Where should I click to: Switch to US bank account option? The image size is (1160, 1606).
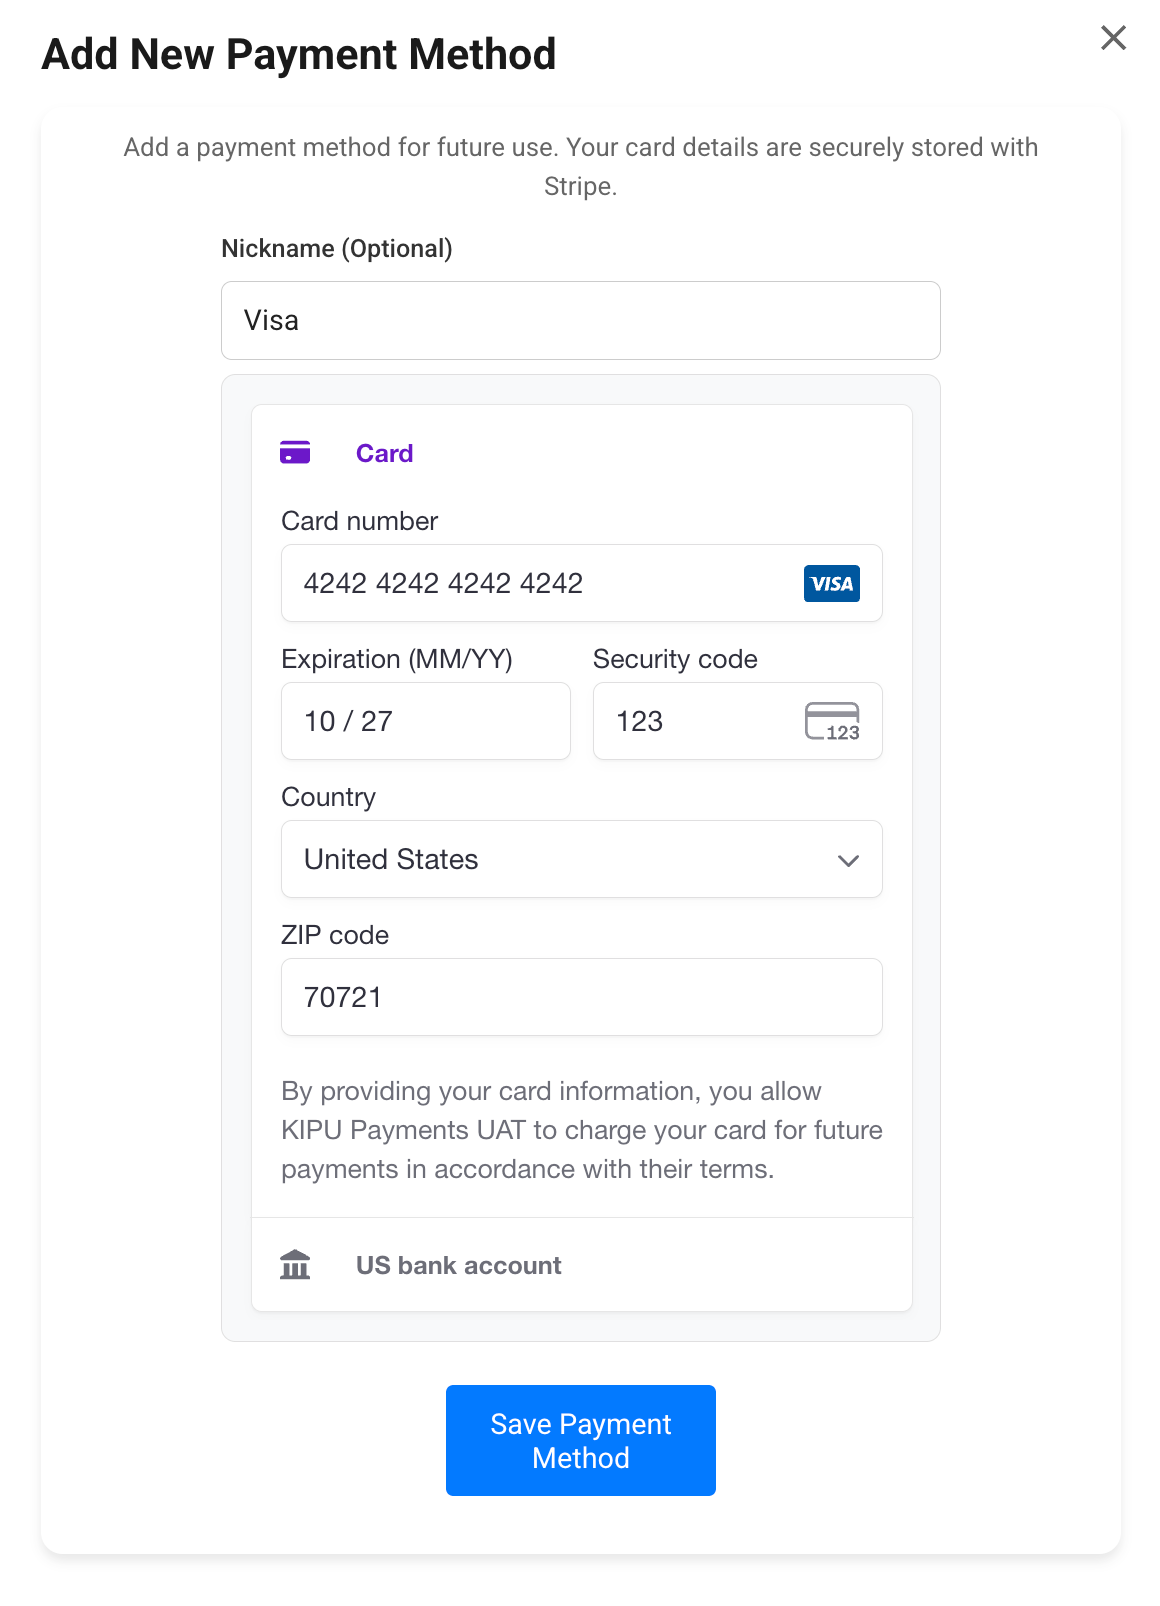458,1265
